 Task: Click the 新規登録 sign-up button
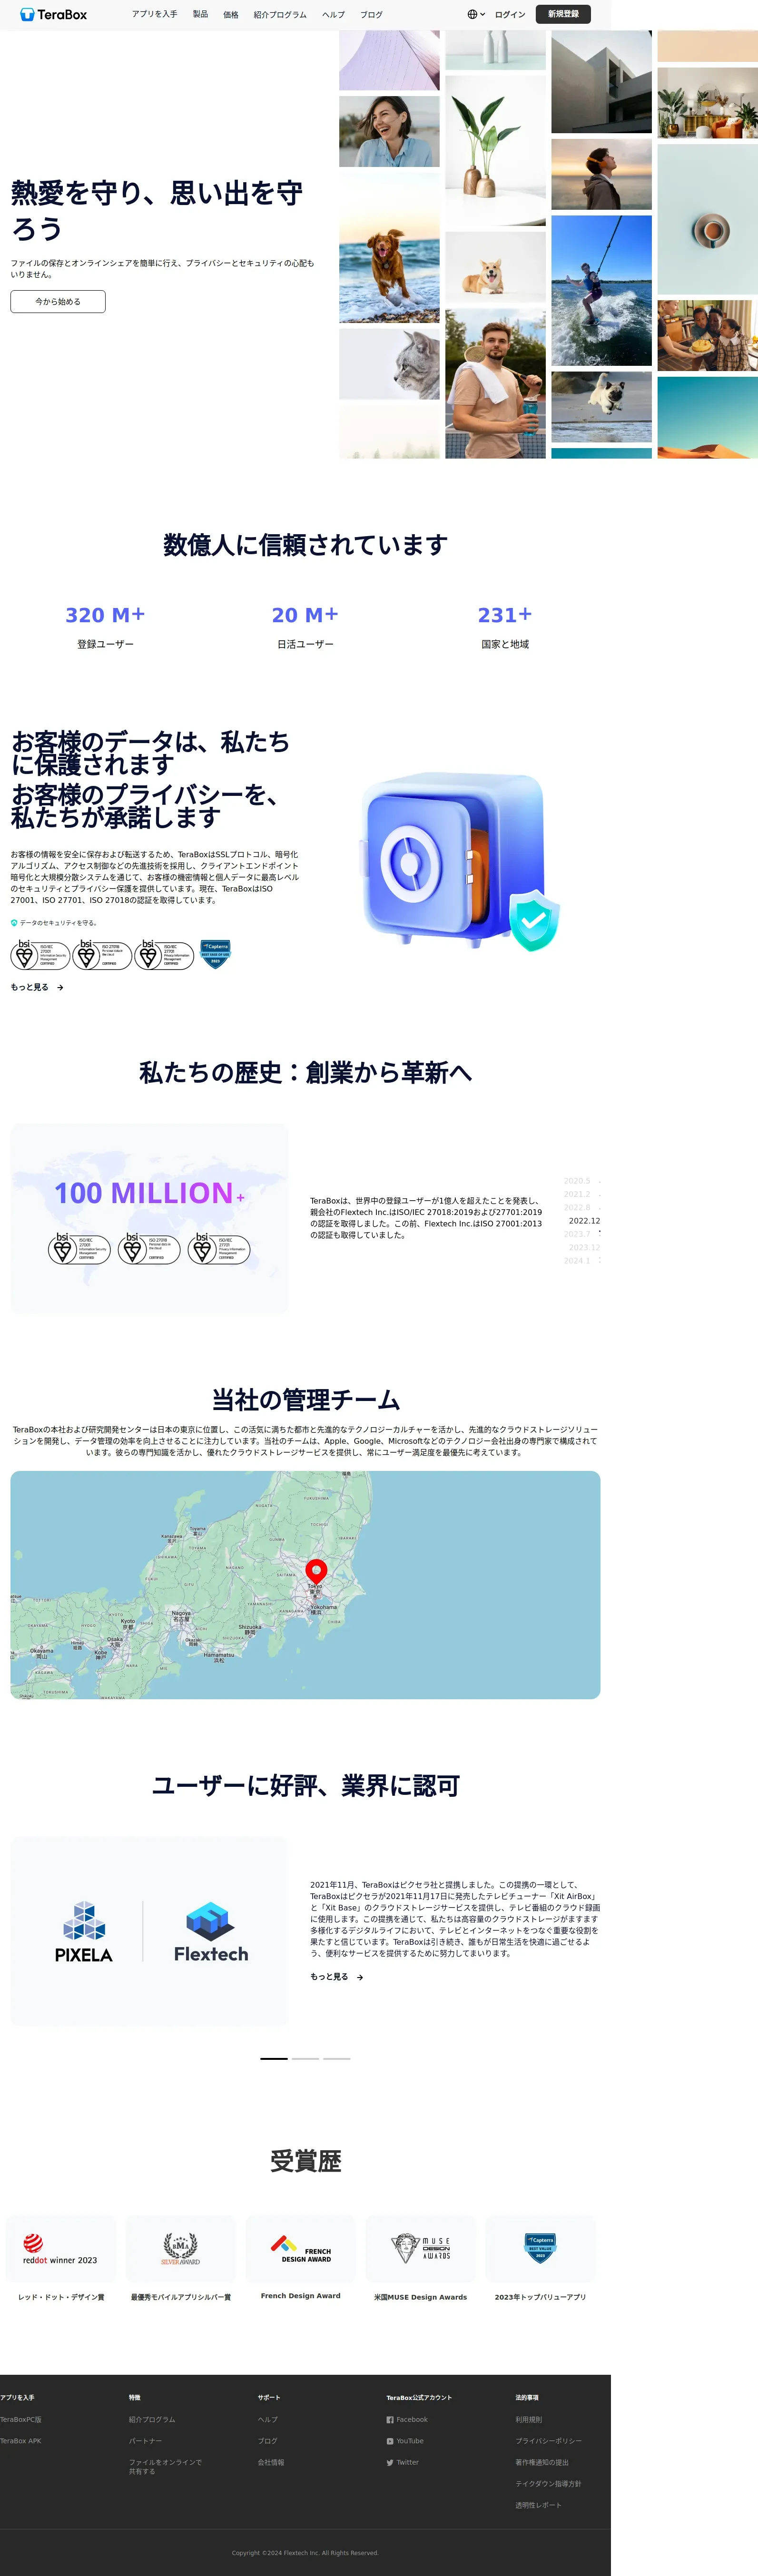click(x=563, y=14)
